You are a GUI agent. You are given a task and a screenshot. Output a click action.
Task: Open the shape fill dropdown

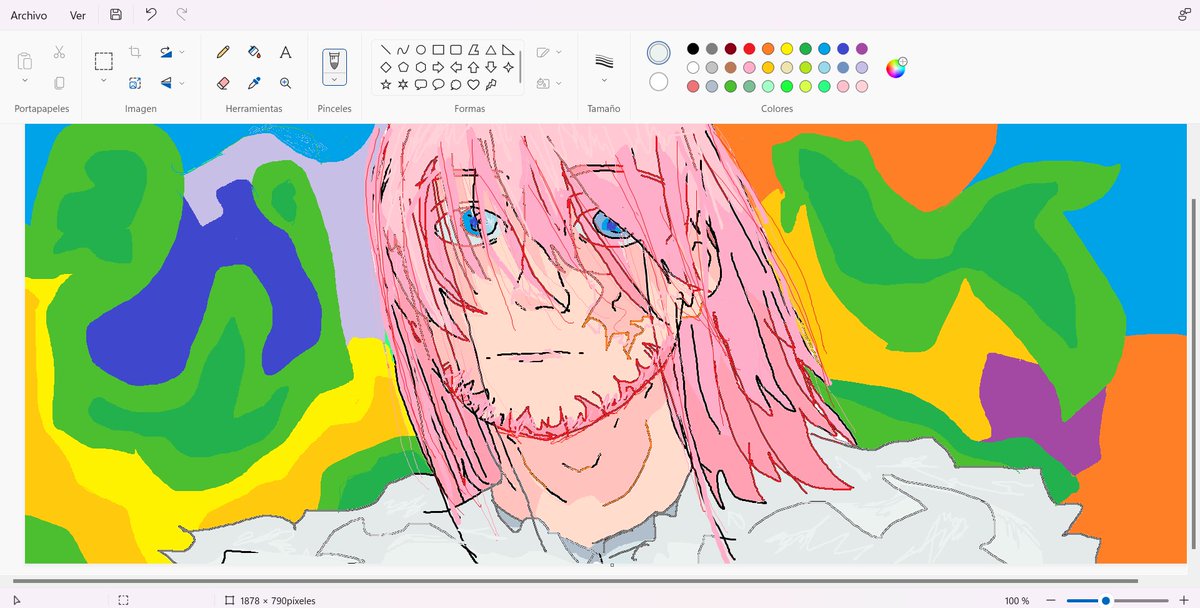548,83
